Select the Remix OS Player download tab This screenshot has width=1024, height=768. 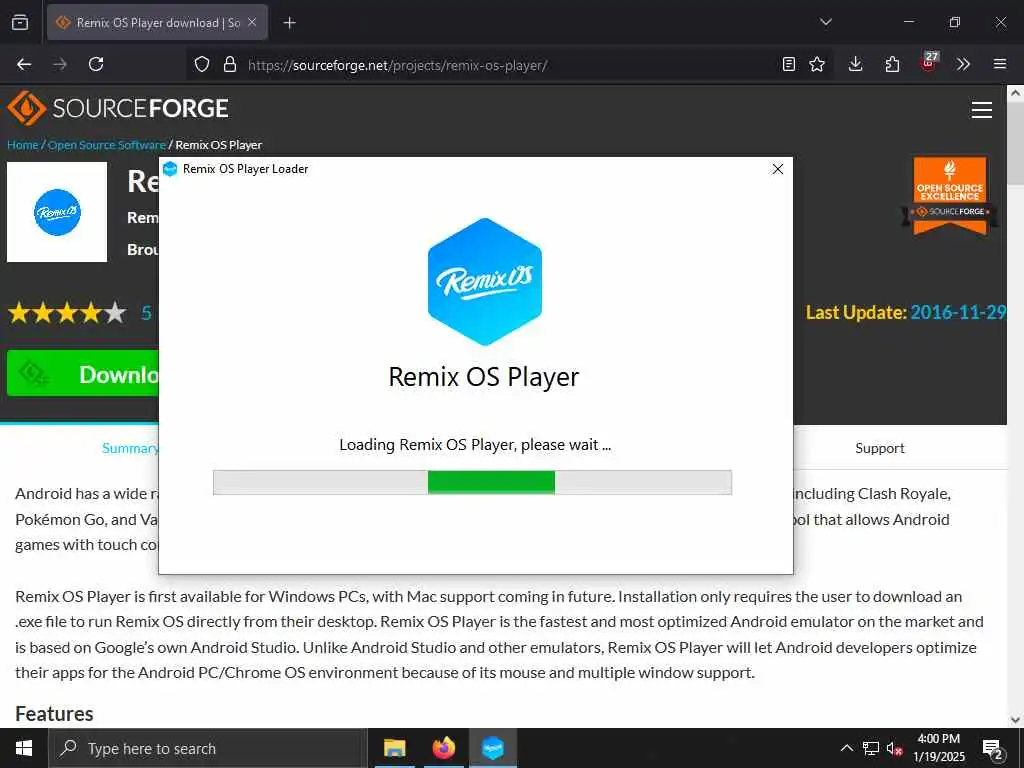coord(157,22)
